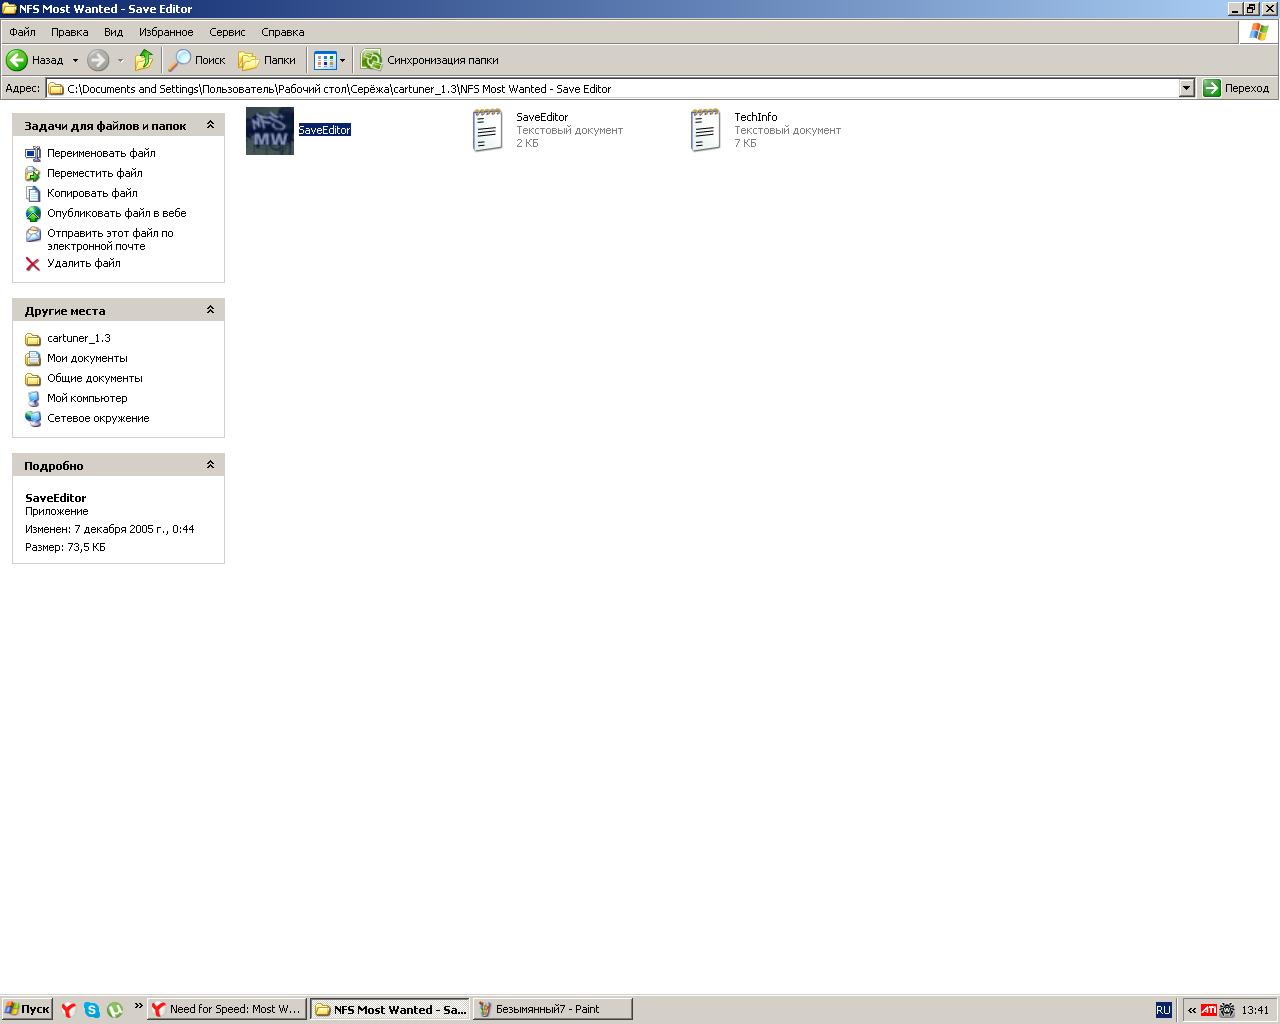Image resolution: width=1280 pixels, height=1024 pixels.
Task: Collapse the Задачи для файлов и папок panel
Action: pyautogui.click(x=210, y=125)
